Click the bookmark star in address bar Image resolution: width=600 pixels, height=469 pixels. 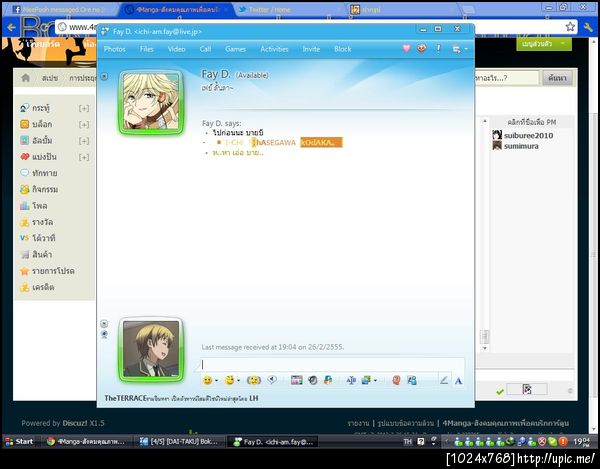click(570, 26)
